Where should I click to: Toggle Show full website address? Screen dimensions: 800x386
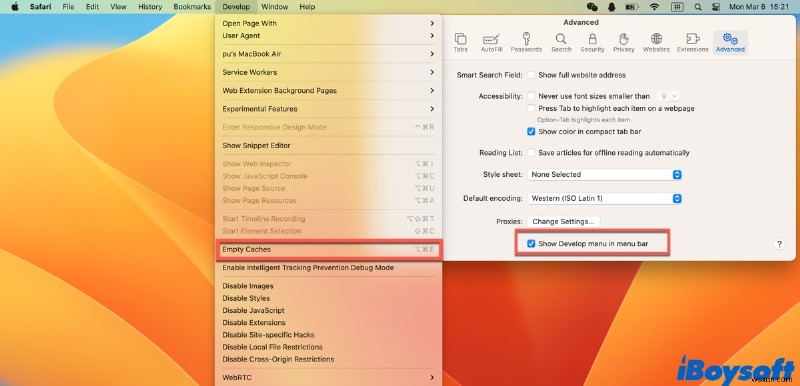(531, 75)
